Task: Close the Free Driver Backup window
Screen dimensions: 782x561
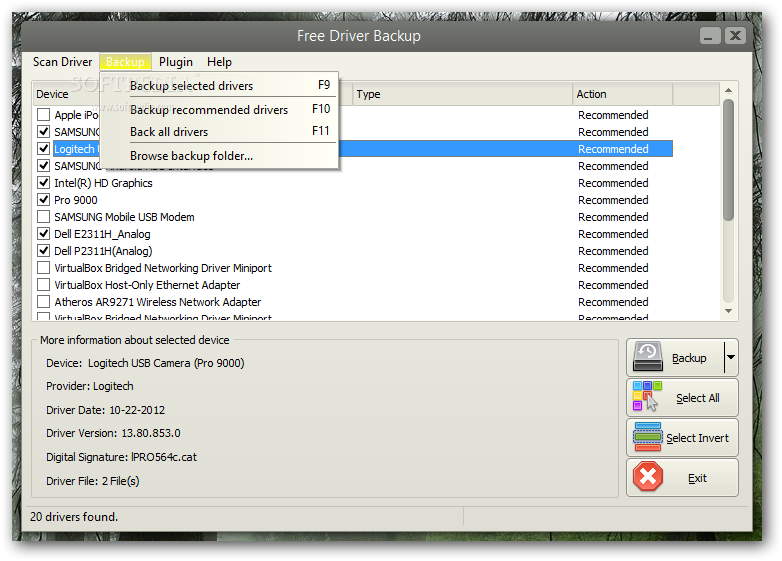Action: click(x=735, y=36)
